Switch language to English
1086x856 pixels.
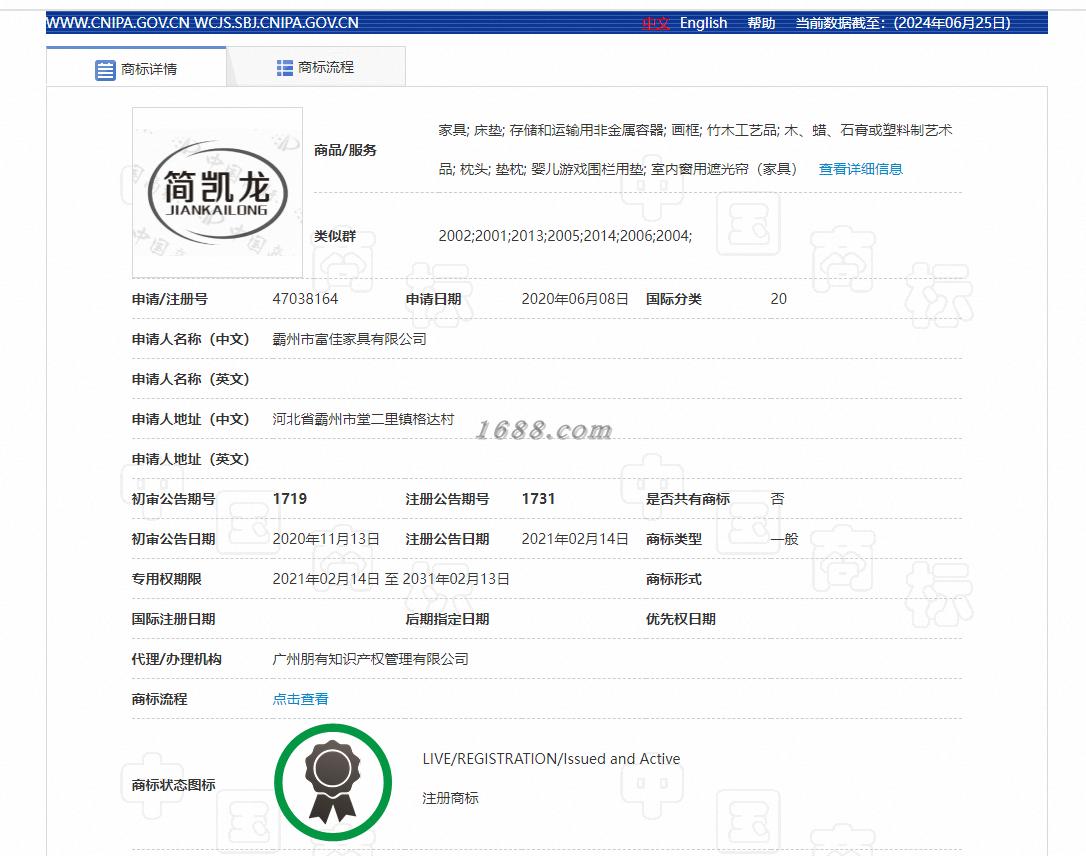click(x=704, y=23)
